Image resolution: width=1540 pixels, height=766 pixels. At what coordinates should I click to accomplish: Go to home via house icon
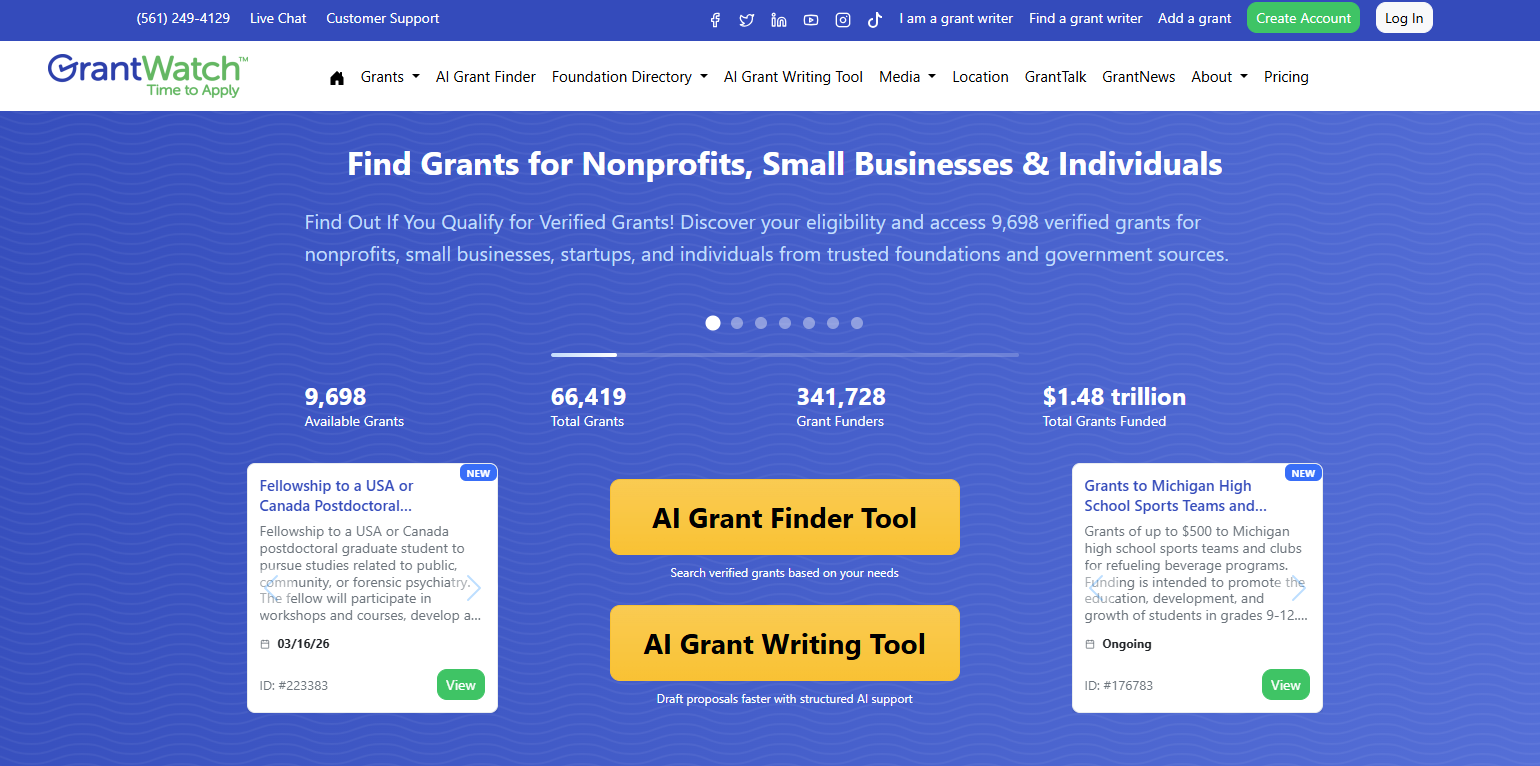tap(337, 77)
